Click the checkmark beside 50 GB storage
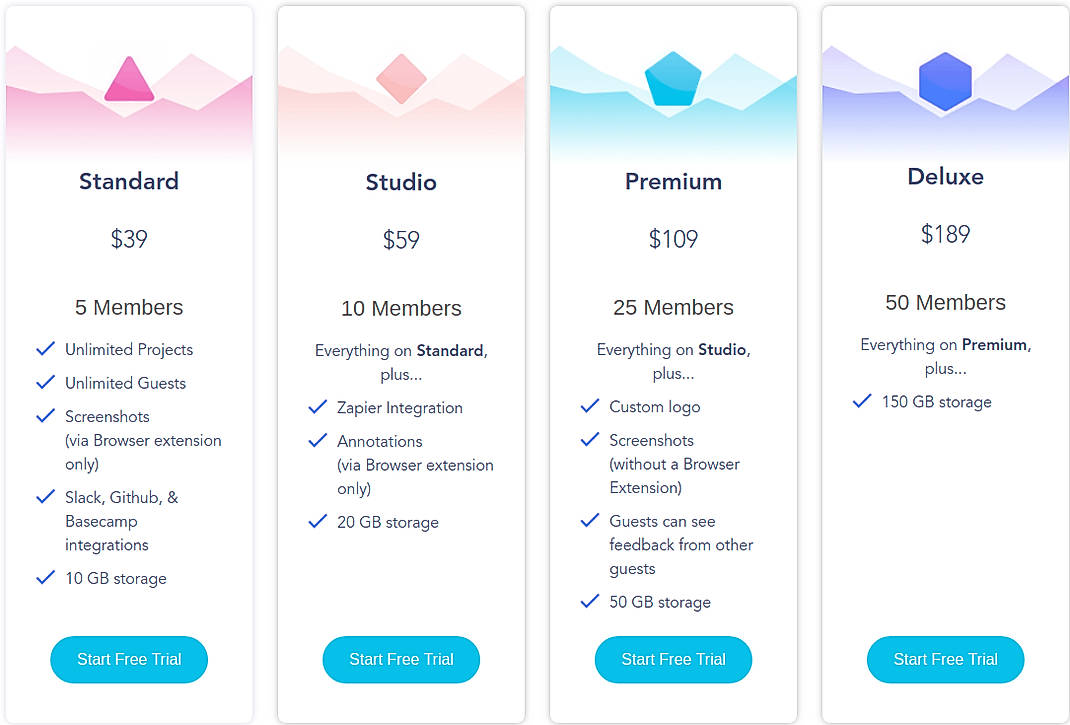Screen dimensions: 1070x725 pos(589,602)
